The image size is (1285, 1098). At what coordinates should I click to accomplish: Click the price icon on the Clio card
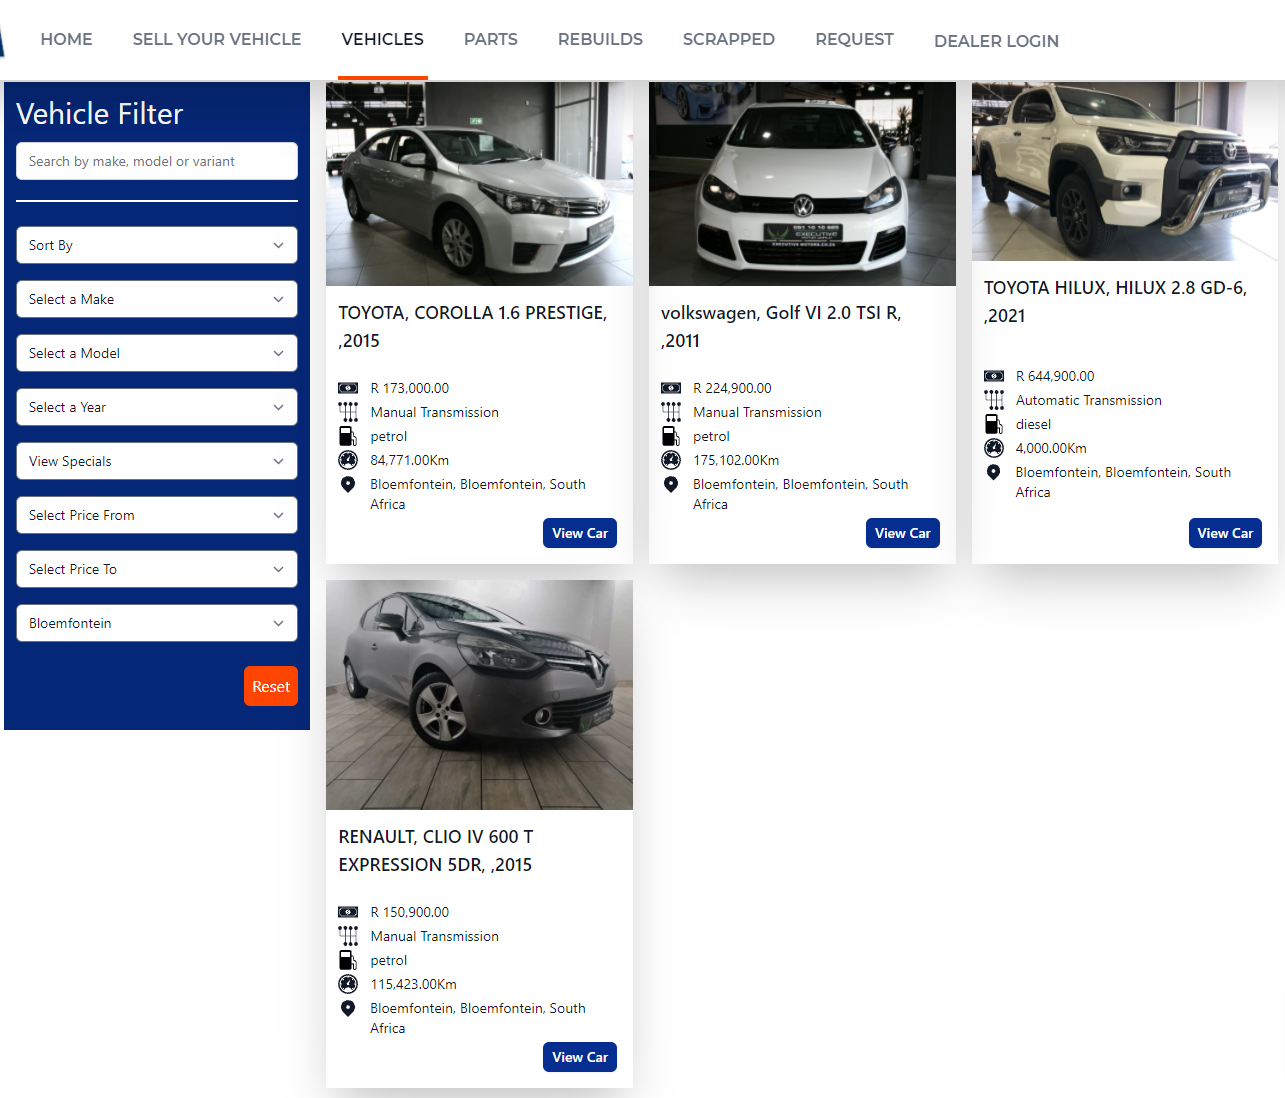pos(348,912)
